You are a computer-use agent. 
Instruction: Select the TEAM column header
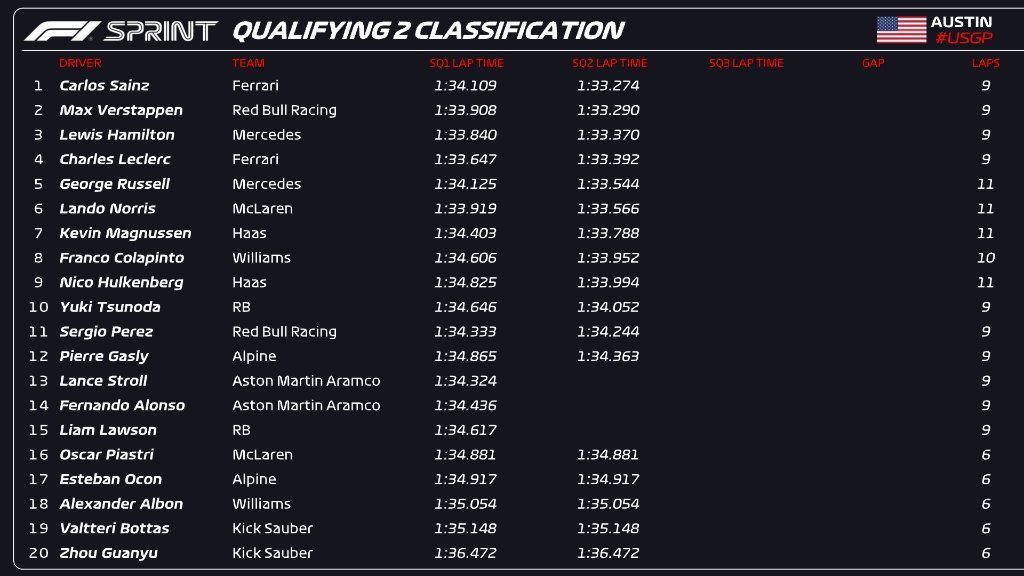[x=248, y=63]
